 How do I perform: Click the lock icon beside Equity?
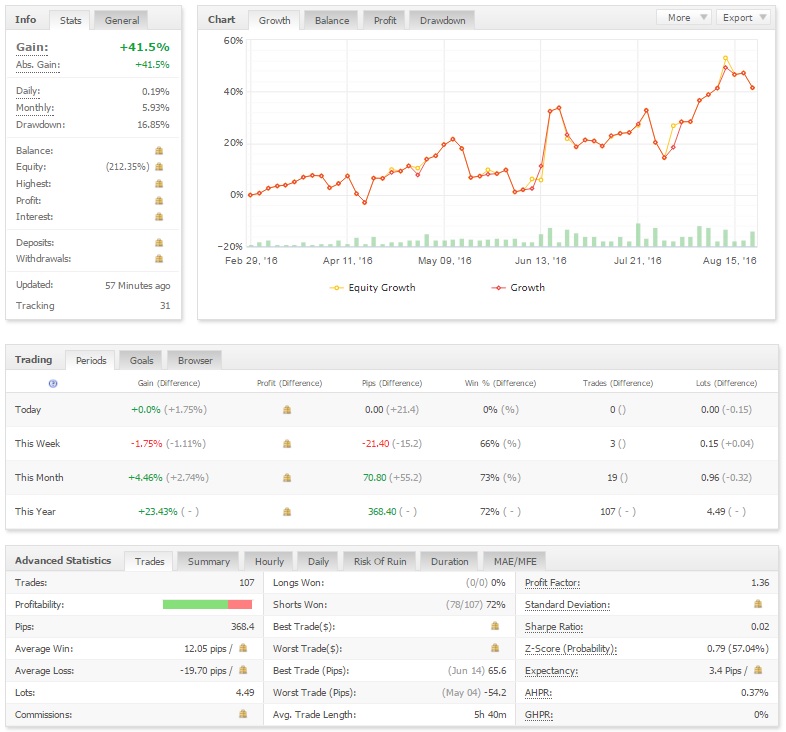pyautogui.click(x=159, y=166)
